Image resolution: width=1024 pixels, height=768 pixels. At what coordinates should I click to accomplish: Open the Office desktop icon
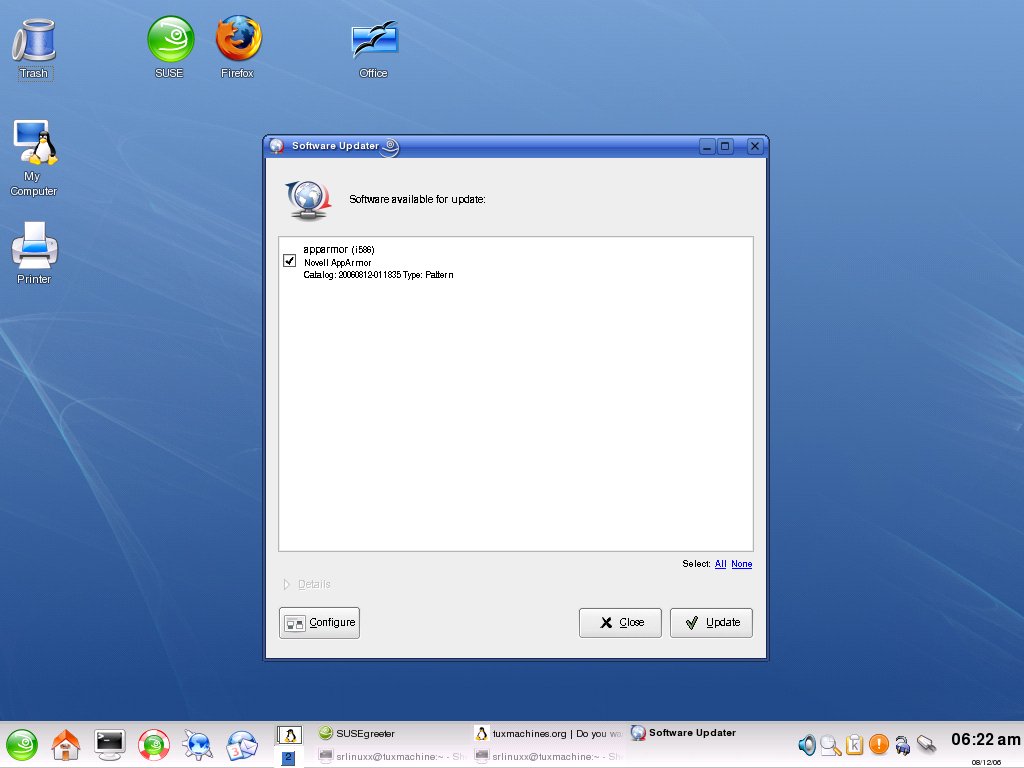click(x=374, y=50)
